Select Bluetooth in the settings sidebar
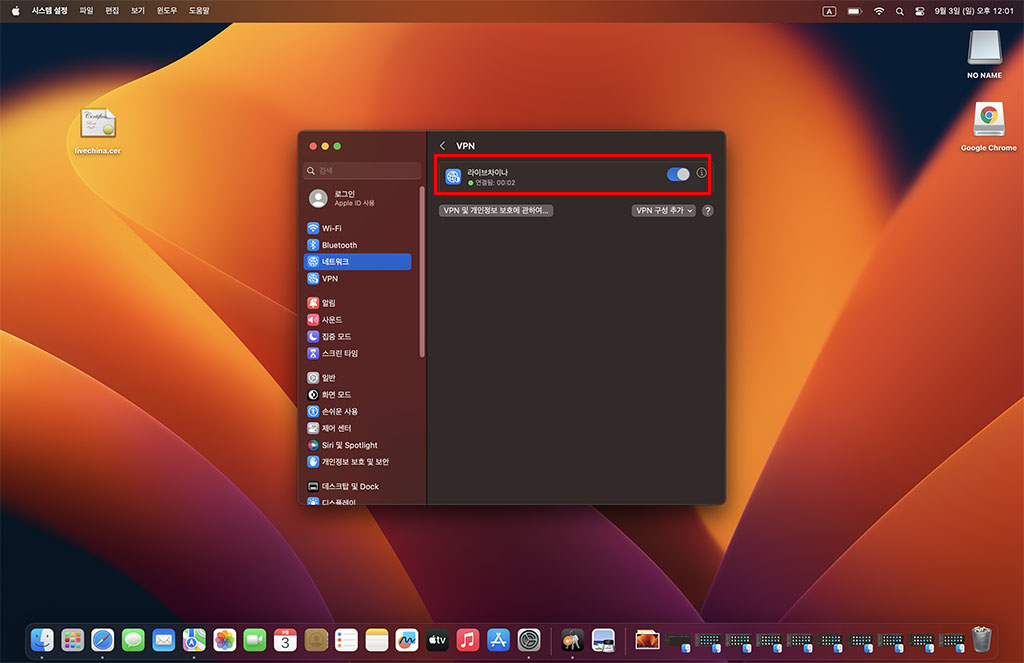The width and height of the screenshot is (1024, 663). coord(358,245)
